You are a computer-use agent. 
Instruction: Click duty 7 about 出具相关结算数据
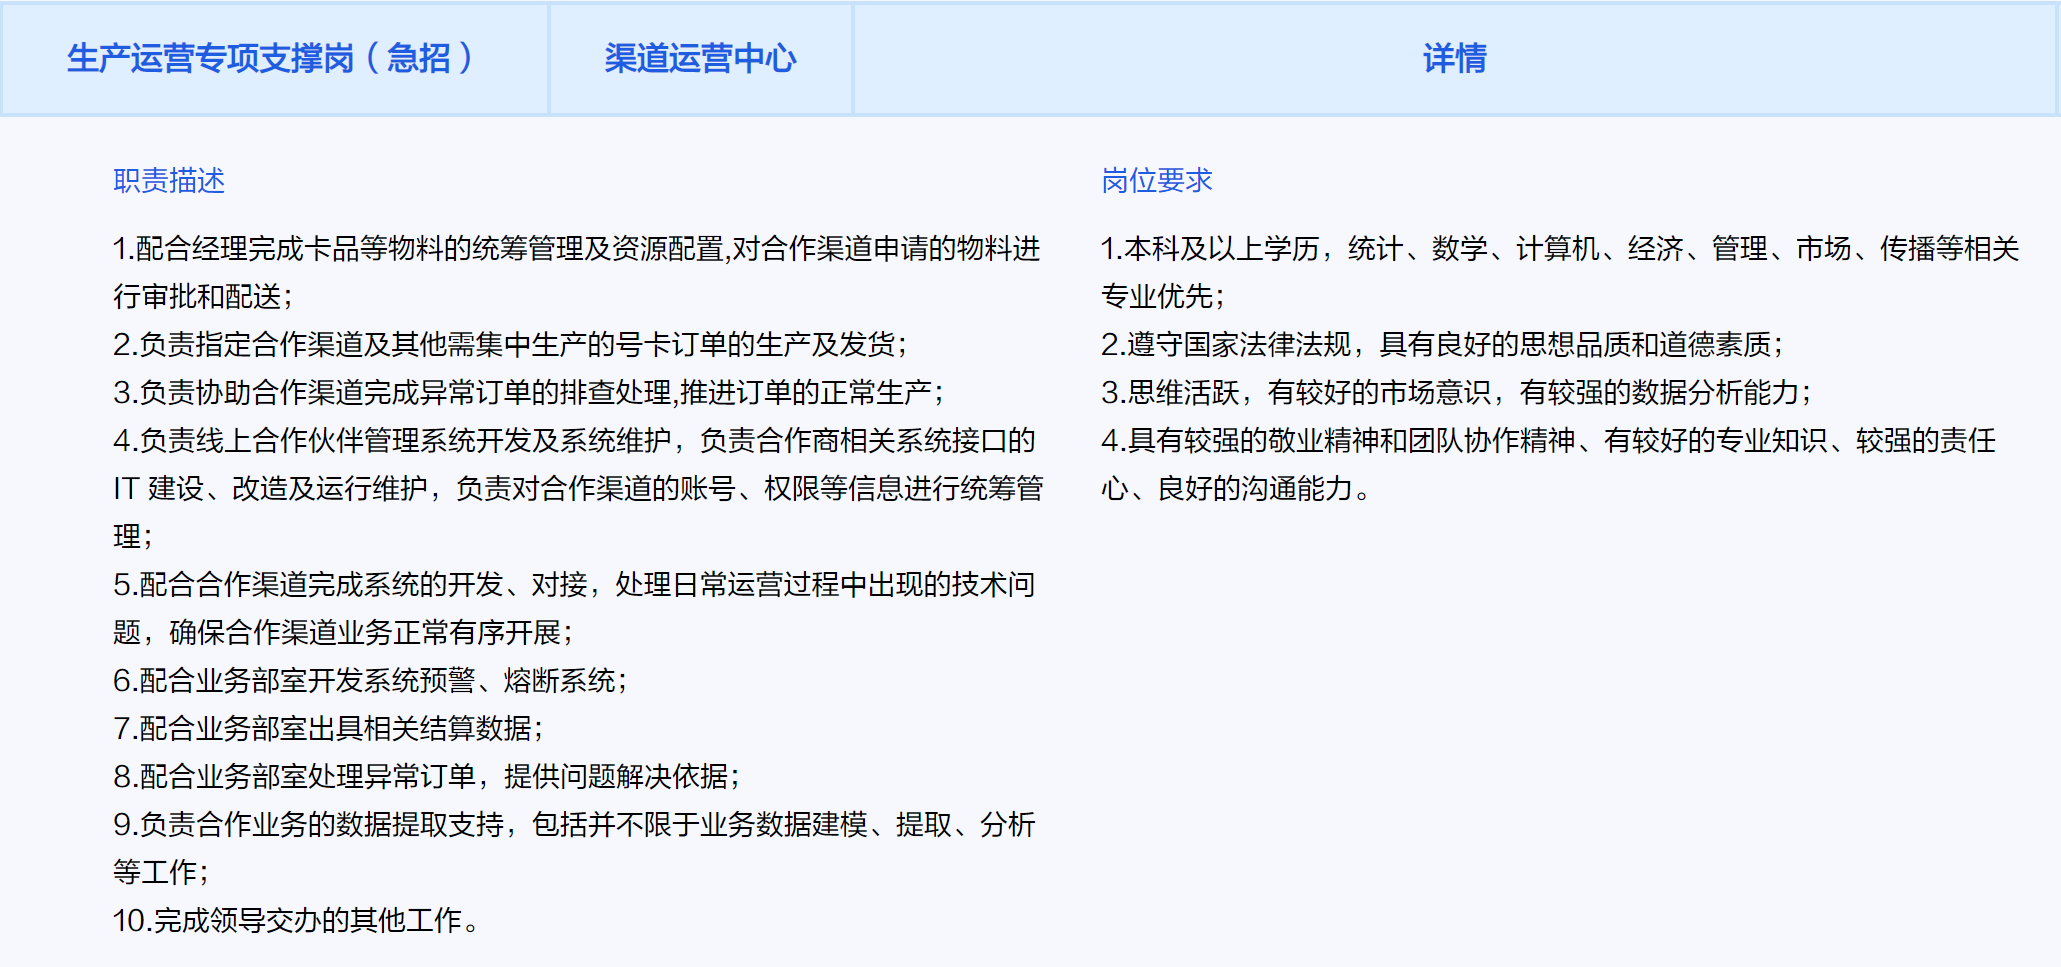(x=329, y=729)
